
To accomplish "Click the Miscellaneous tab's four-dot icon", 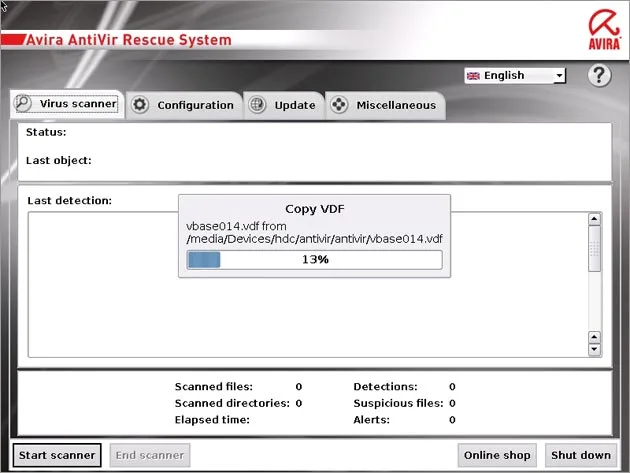I will (x=339, y=104).
